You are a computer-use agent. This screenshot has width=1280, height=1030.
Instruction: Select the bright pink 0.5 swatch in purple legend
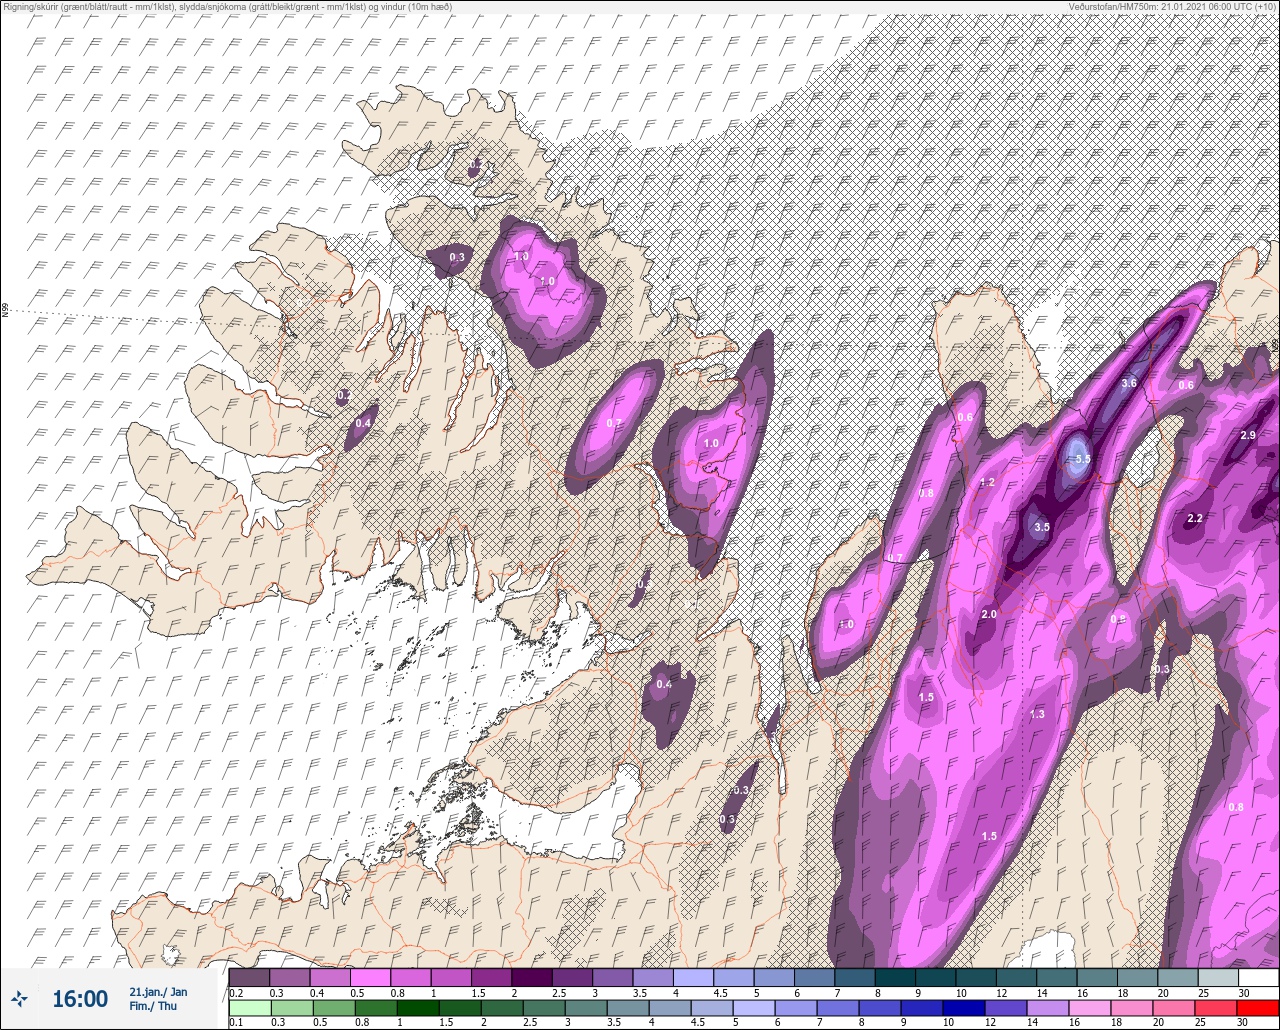(370, 977)
